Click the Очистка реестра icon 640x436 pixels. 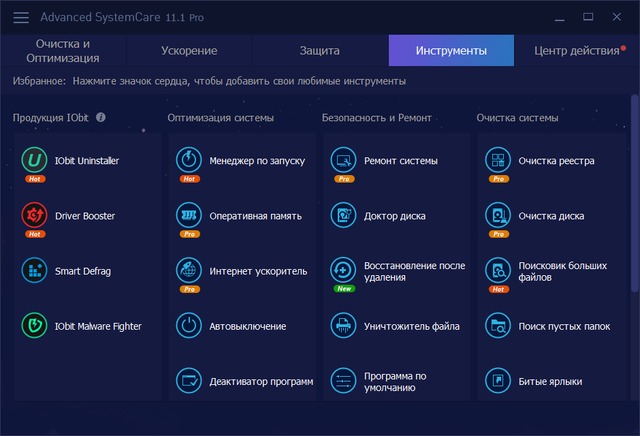498,160
